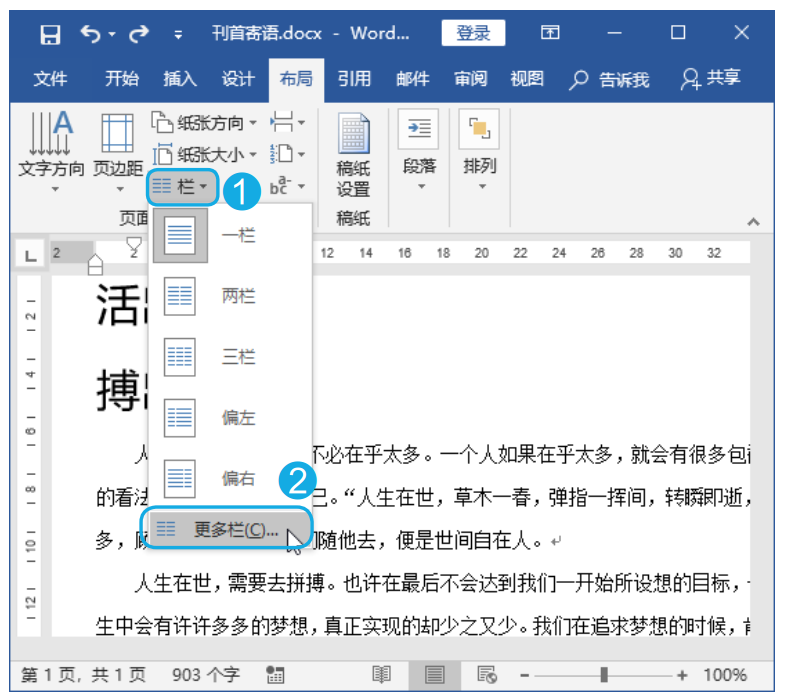Click the 告诉我 tell me search box
This screenshot has width=785, height=699.
[x=610, y=79]
